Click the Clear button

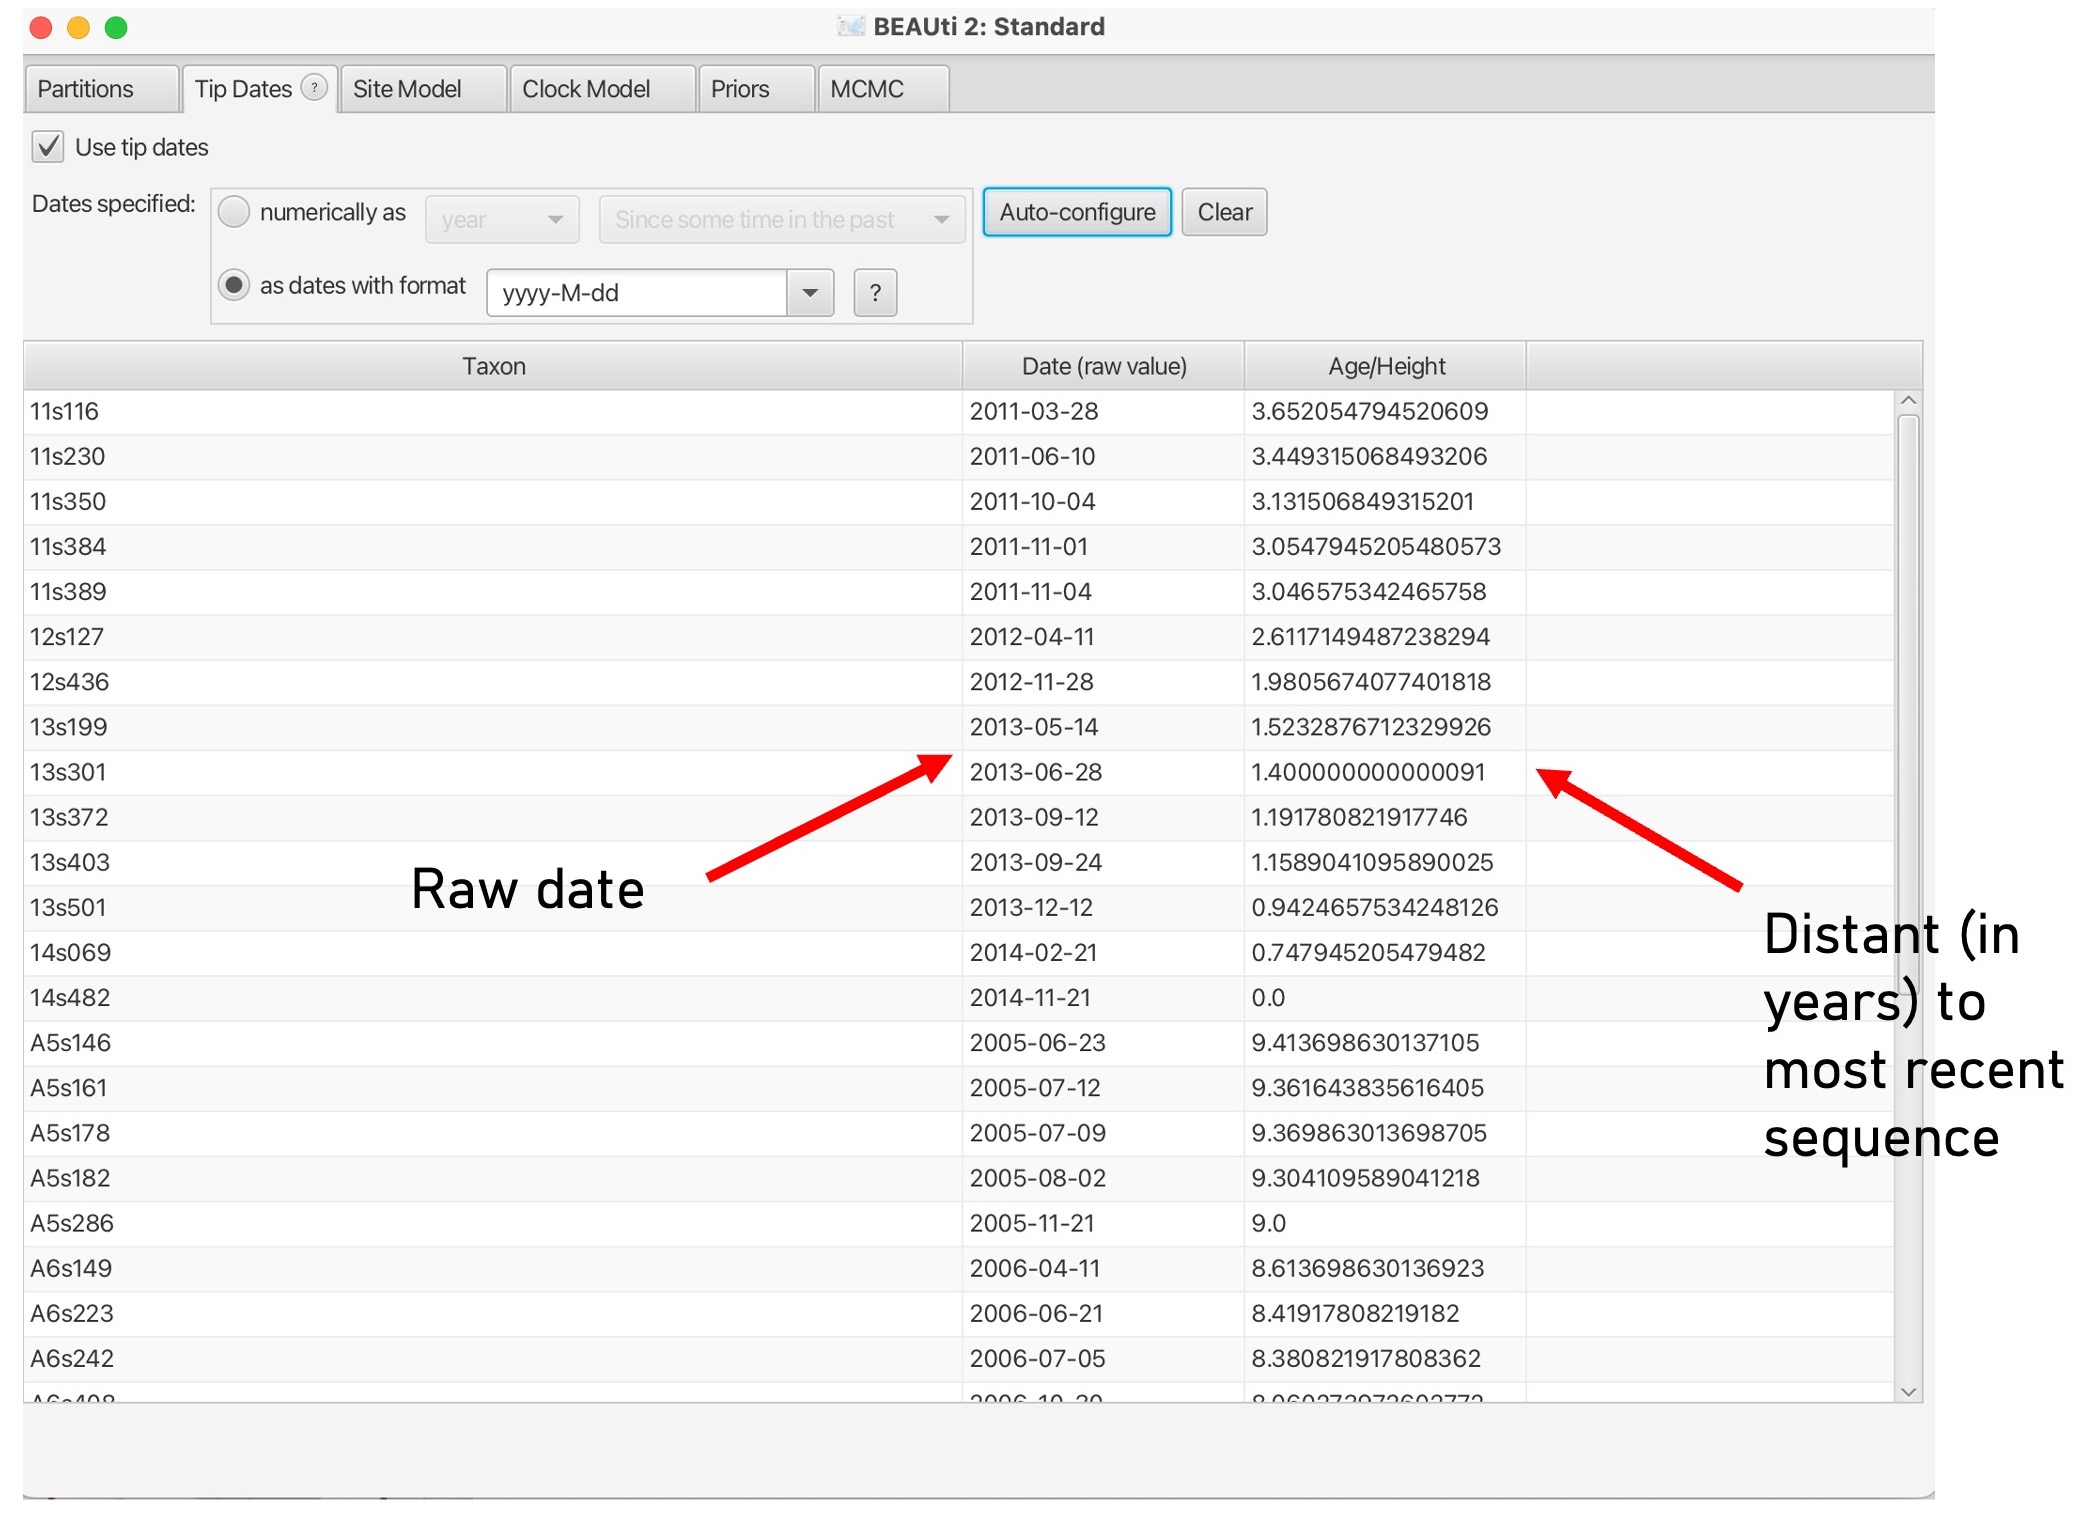(1224, 212)
